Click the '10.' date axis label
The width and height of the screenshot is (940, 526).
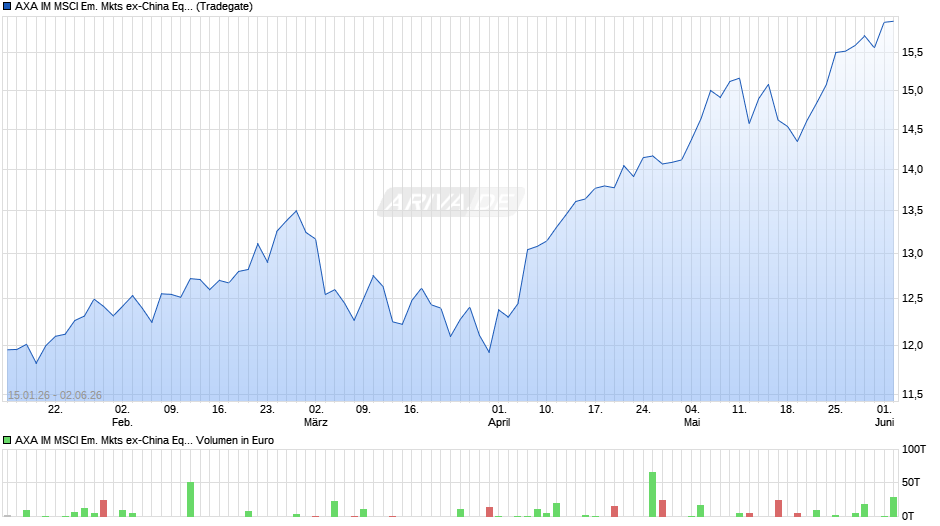(546, 410)
